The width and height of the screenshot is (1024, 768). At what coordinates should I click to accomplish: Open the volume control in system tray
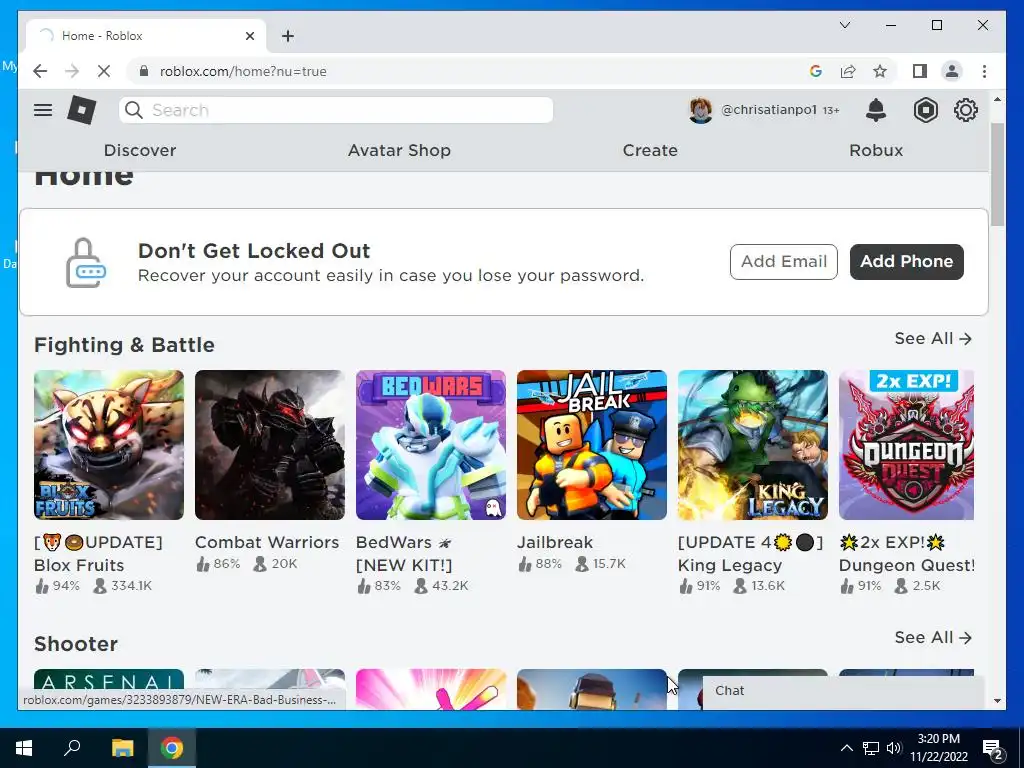(x=894, y=748)
